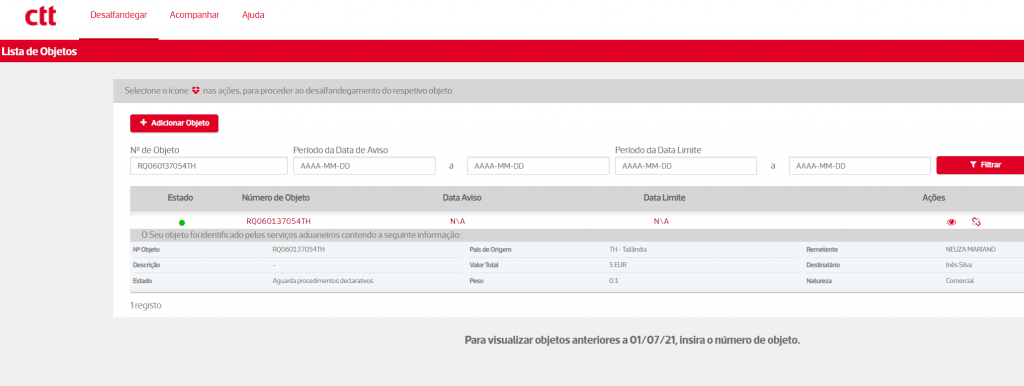The image size is (1024, 386).
Task: Click the Lista de Objetos heading
Action: 39,52
